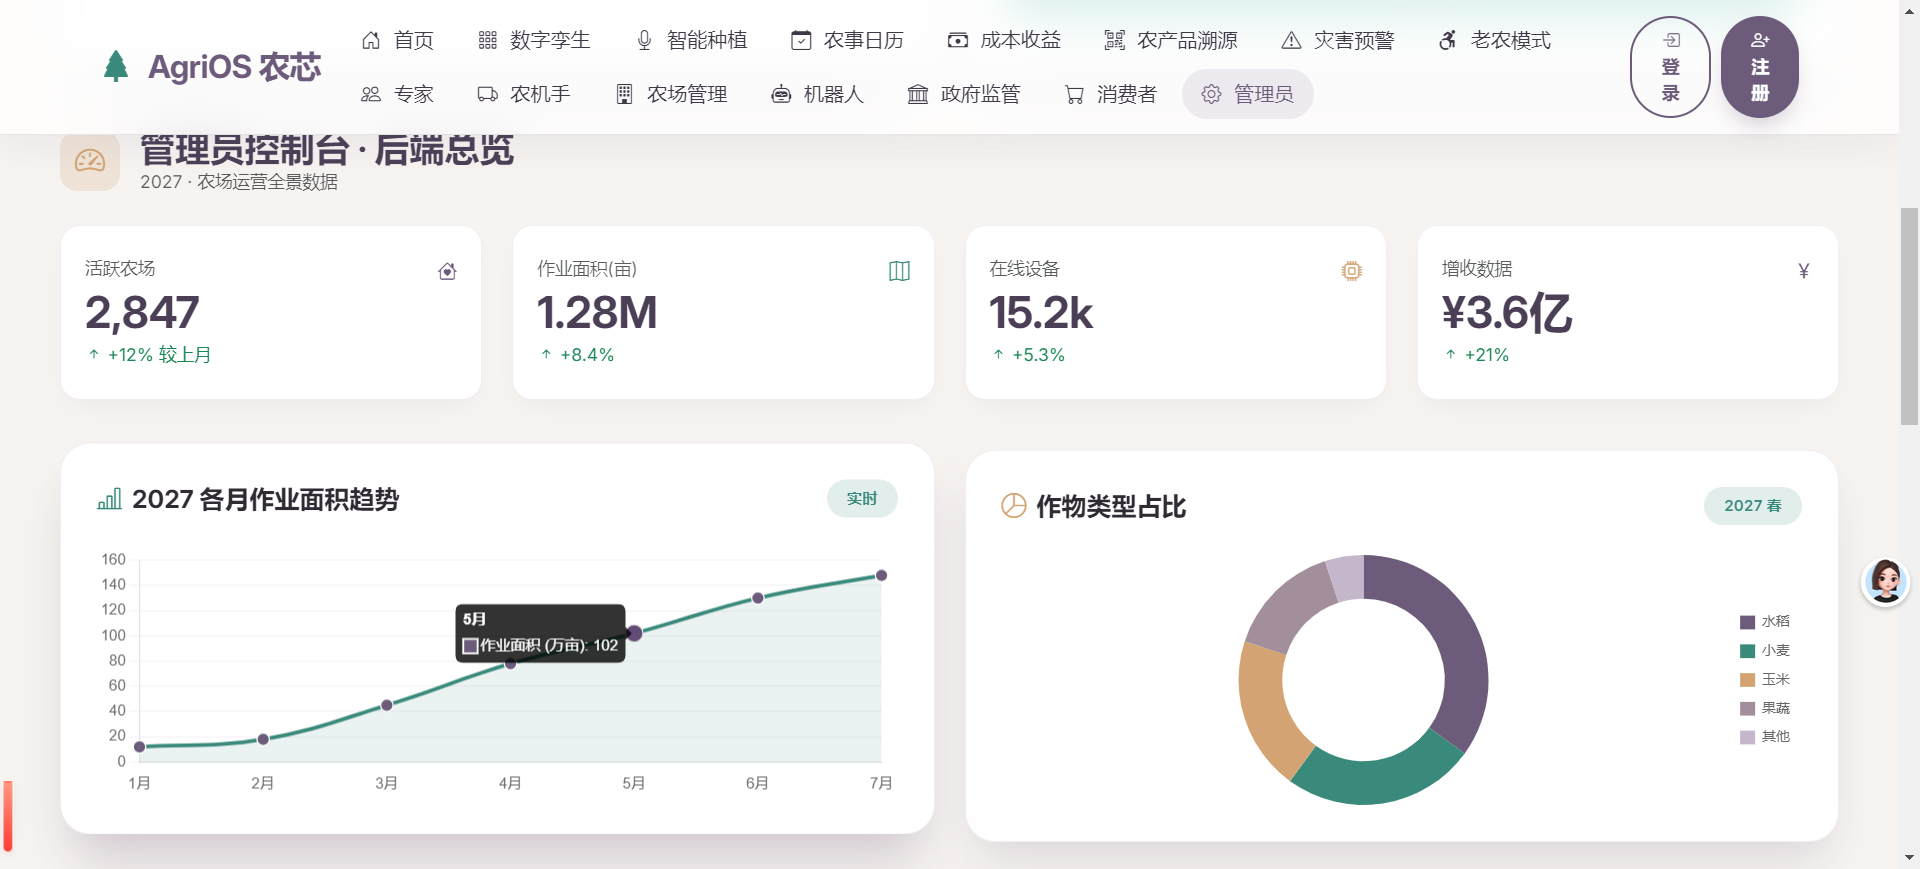Toggle 果蔬 legend color swatch
The image size is (1920, 869).
[1747, 709]
